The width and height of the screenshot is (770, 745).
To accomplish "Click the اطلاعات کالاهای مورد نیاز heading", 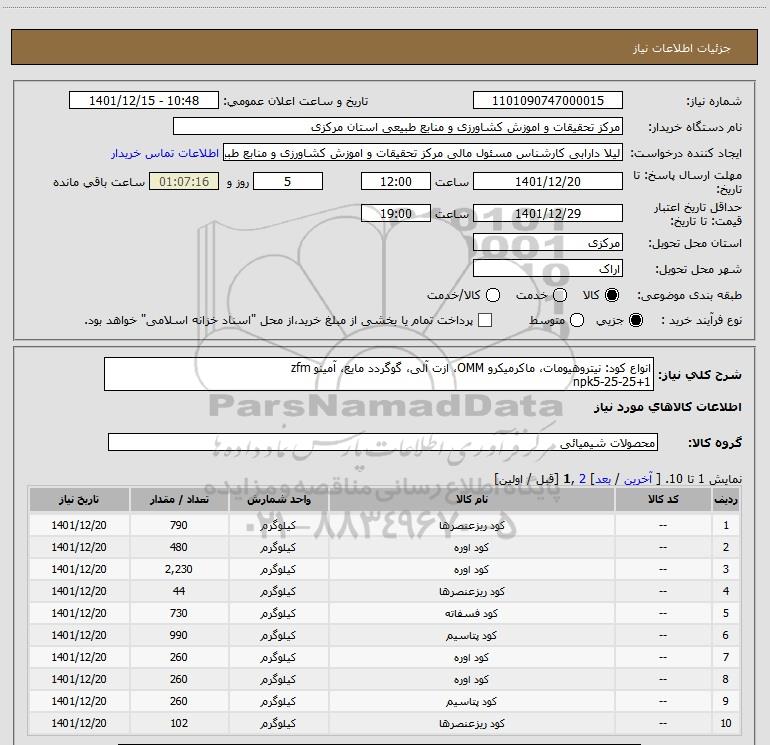I will tap(668, 407).
